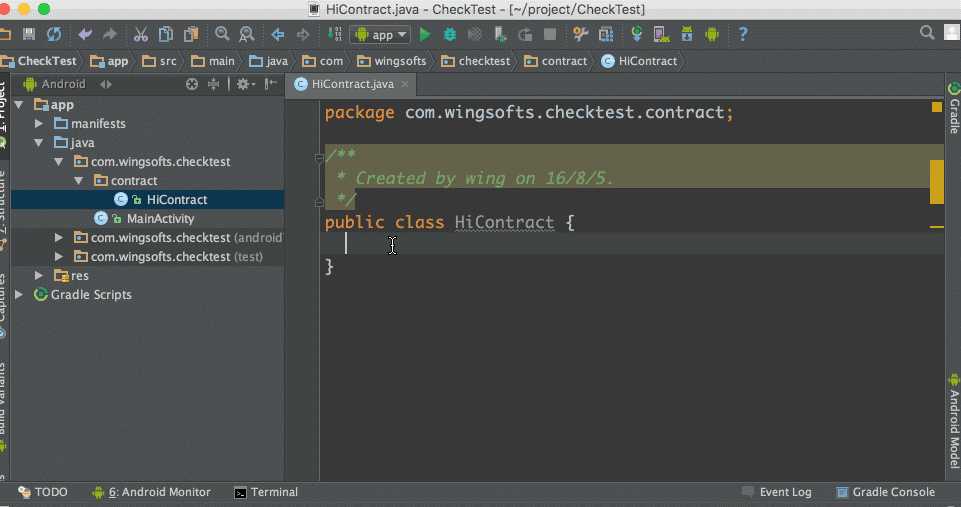The image size is (961, 507).
Task: Click the Forward navigation arrow
Action: (303, 34)
